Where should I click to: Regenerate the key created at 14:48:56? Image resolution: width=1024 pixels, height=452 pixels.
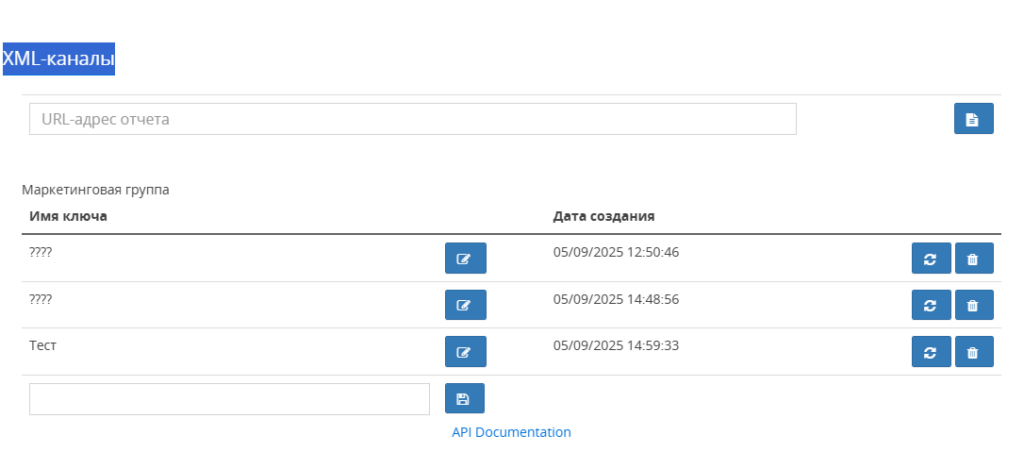click(x=931, y=304)
